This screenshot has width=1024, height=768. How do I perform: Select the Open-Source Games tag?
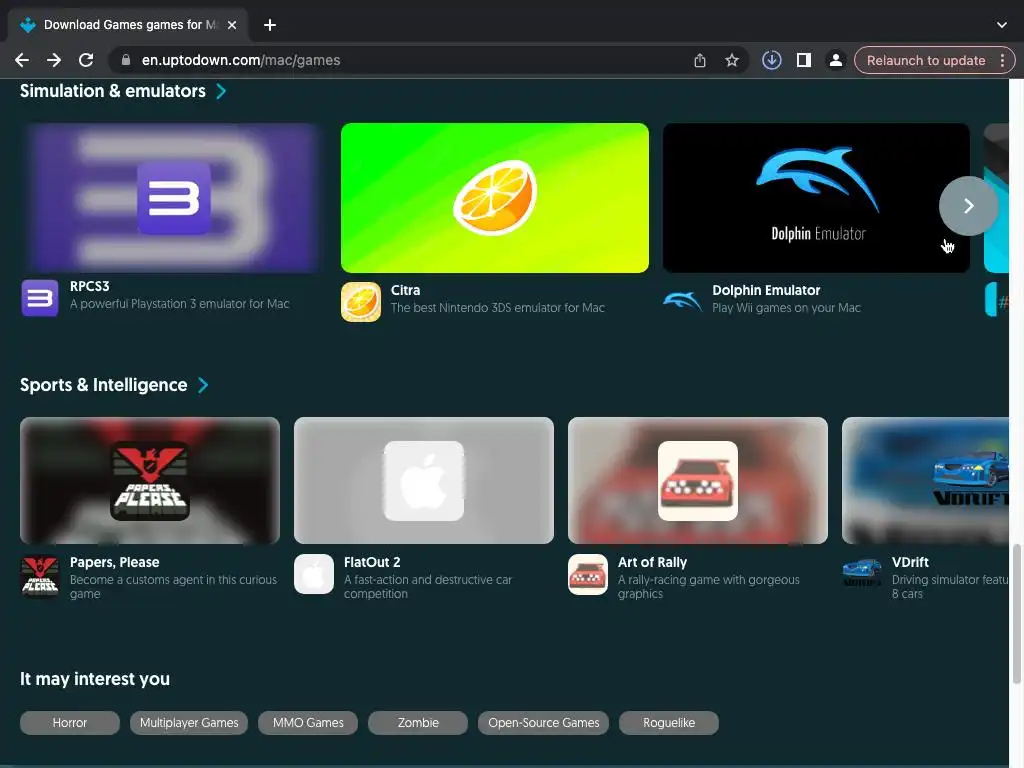tap(543, 723)
